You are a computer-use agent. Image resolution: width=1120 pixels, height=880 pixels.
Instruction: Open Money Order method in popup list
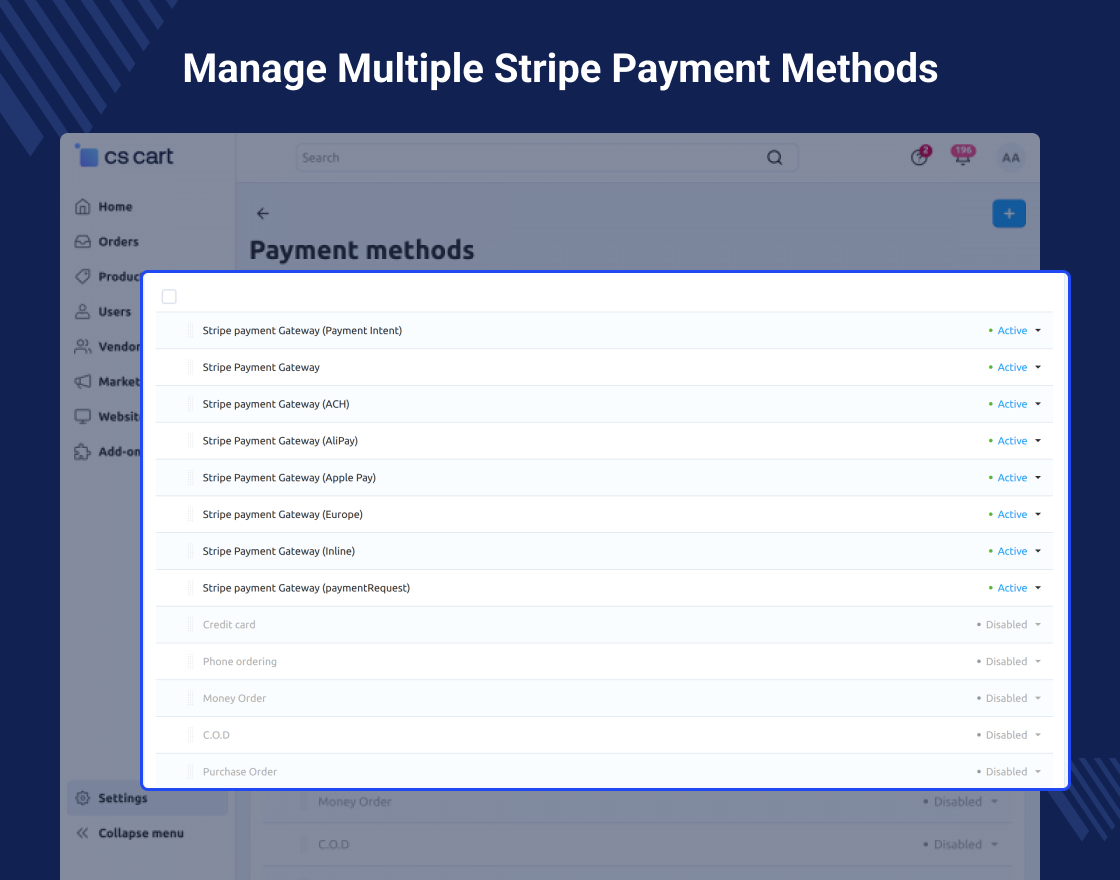point(234,698)
